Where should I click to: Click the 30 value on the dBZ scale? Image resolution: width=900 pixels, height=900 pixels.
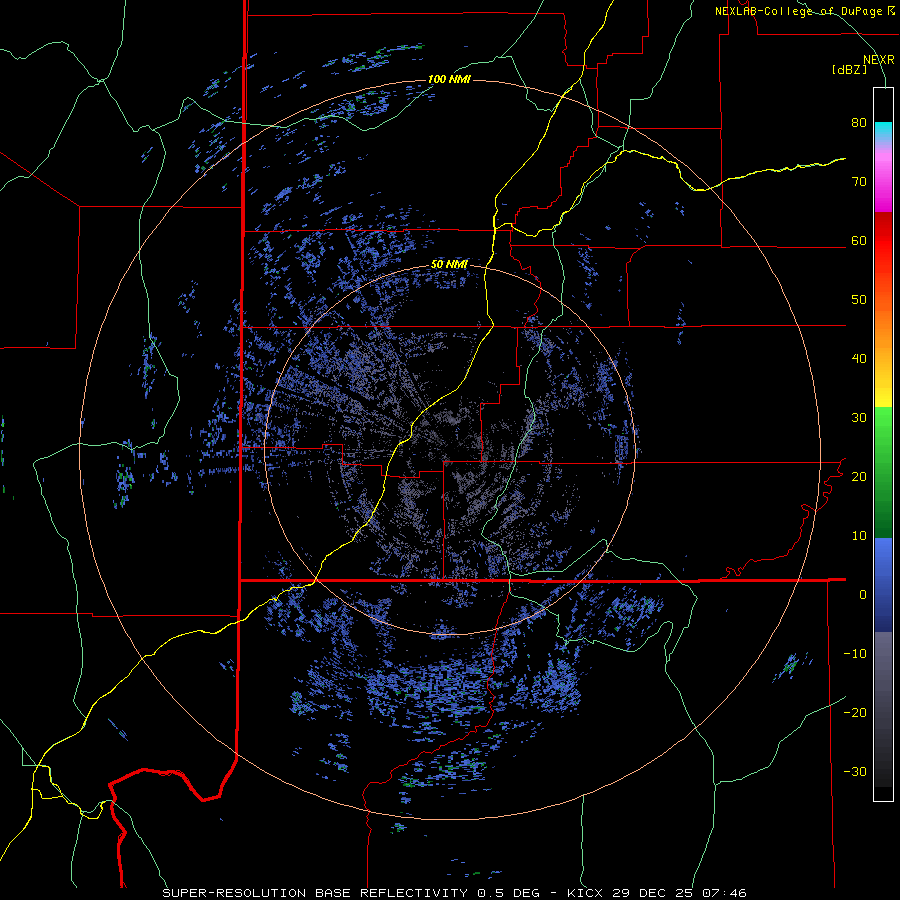[x=859, y=418]
